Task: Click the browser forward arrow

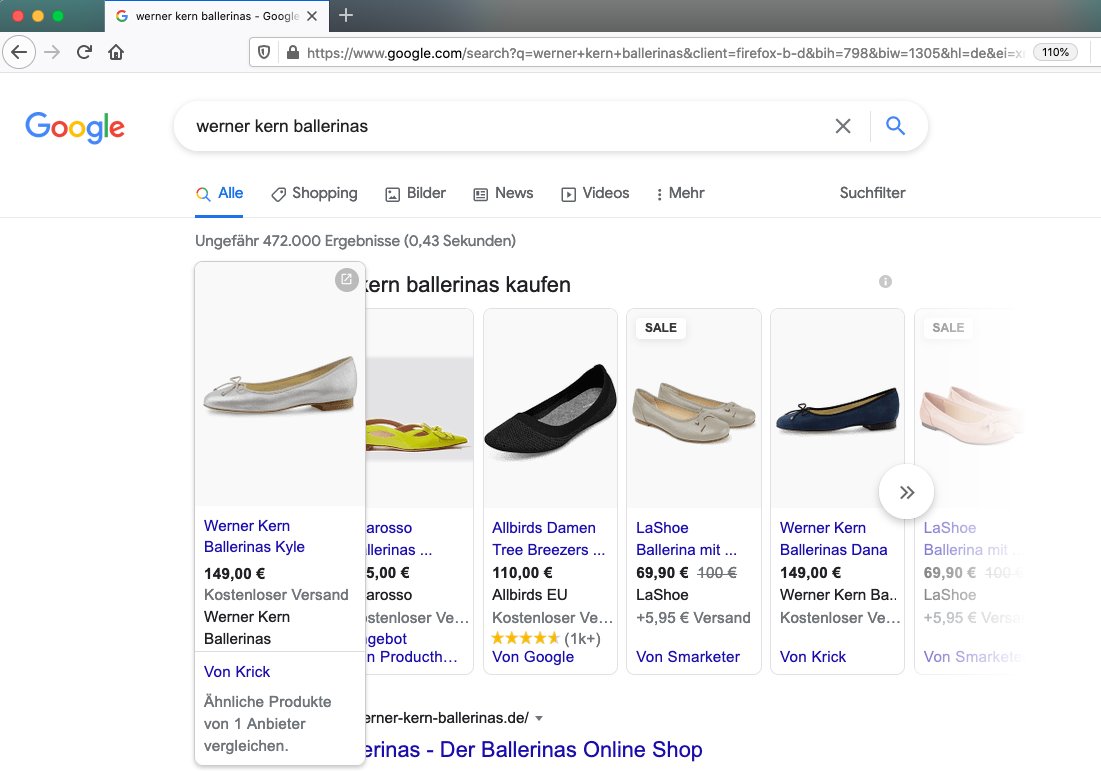Action: [x=52, y=52]
